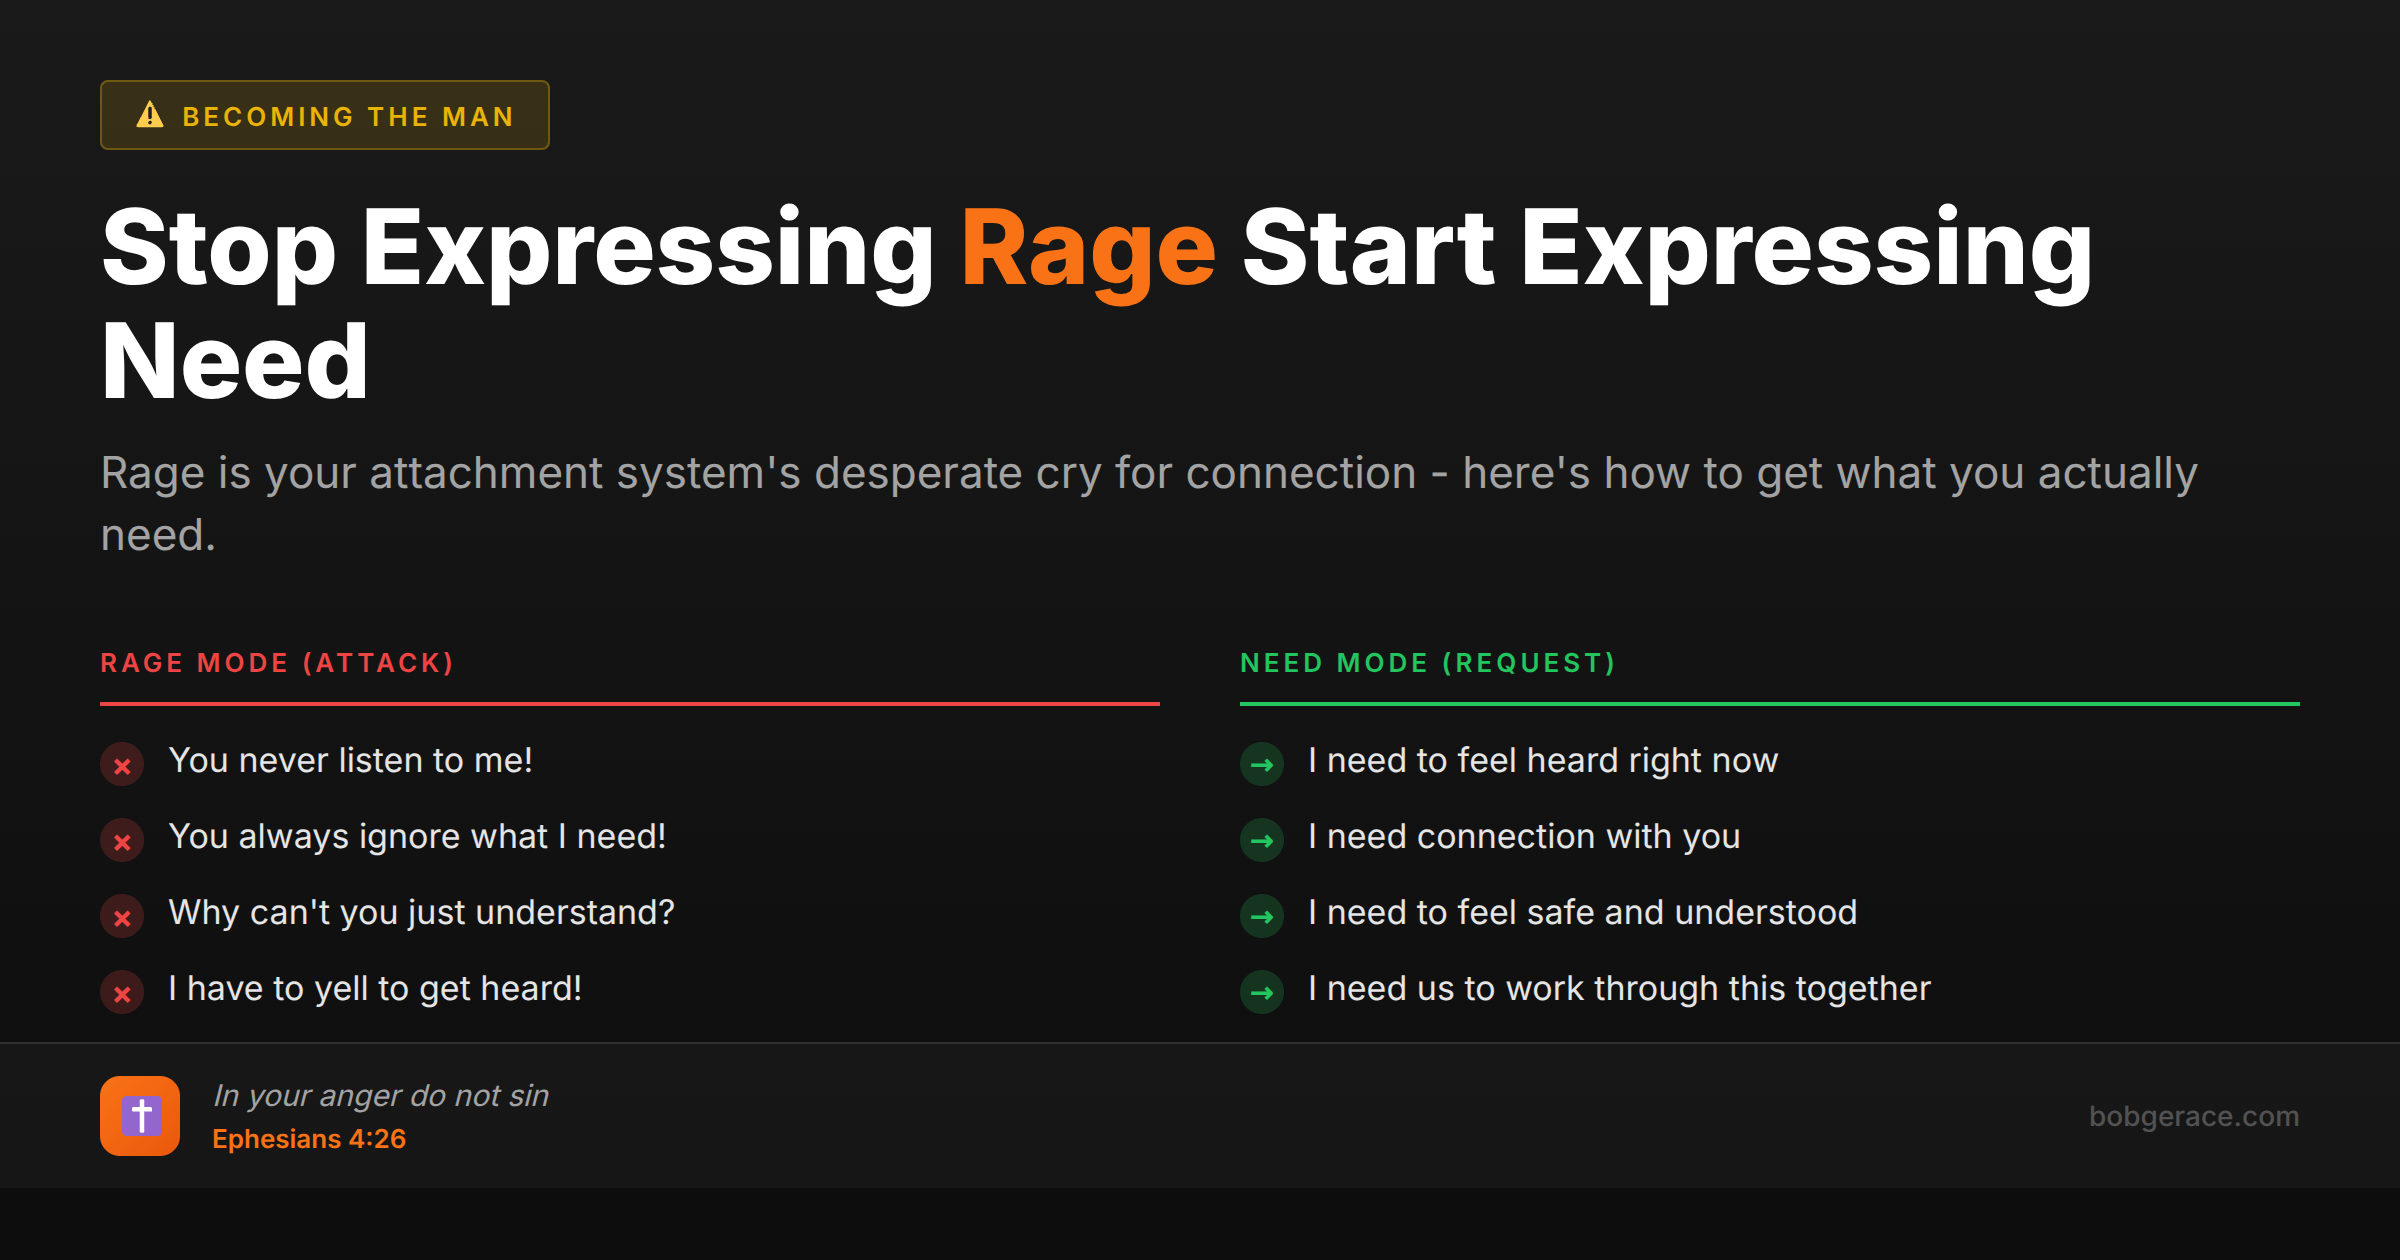
Task: Click the red divider line under Rage Mode
Action: 630,706
